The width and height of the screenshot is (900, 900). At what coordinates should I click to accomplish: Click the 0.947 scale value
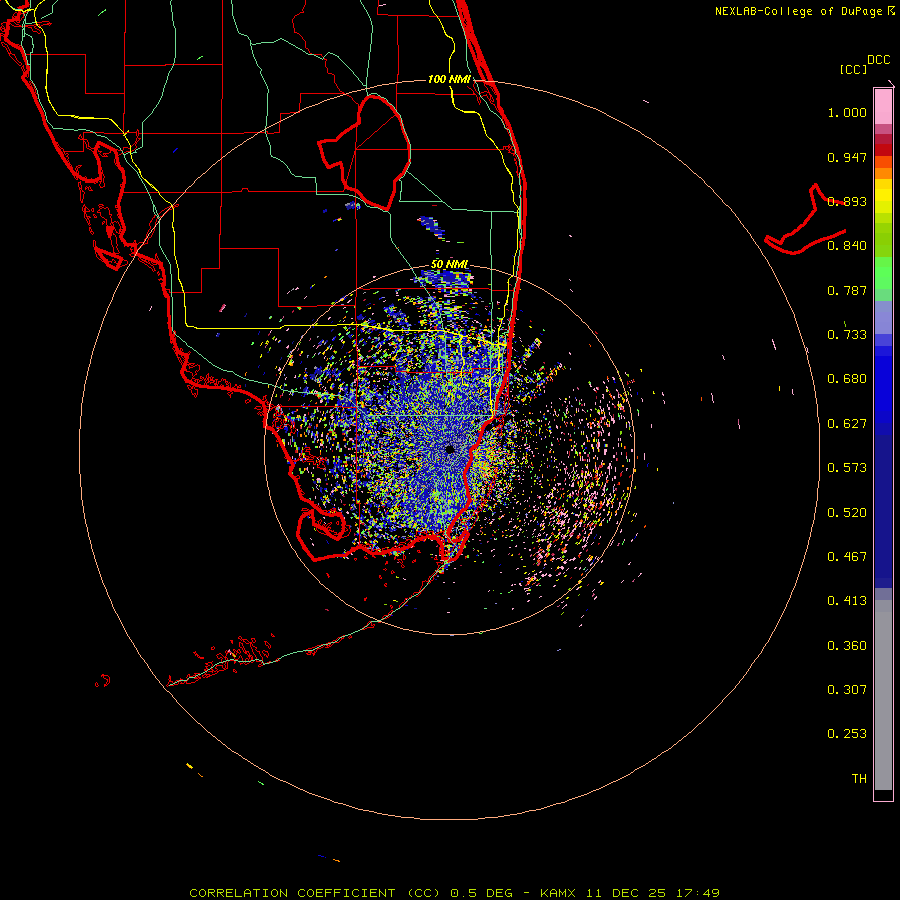(847, 157)
